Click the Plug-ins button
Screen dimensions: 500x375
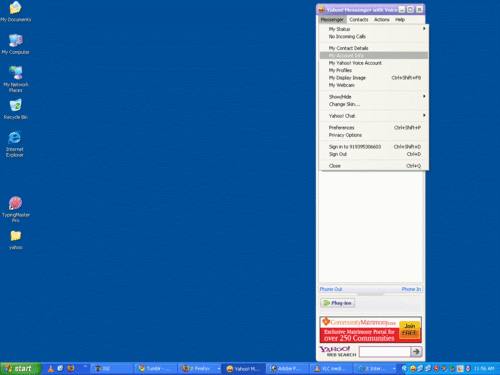tap(337, 303)
